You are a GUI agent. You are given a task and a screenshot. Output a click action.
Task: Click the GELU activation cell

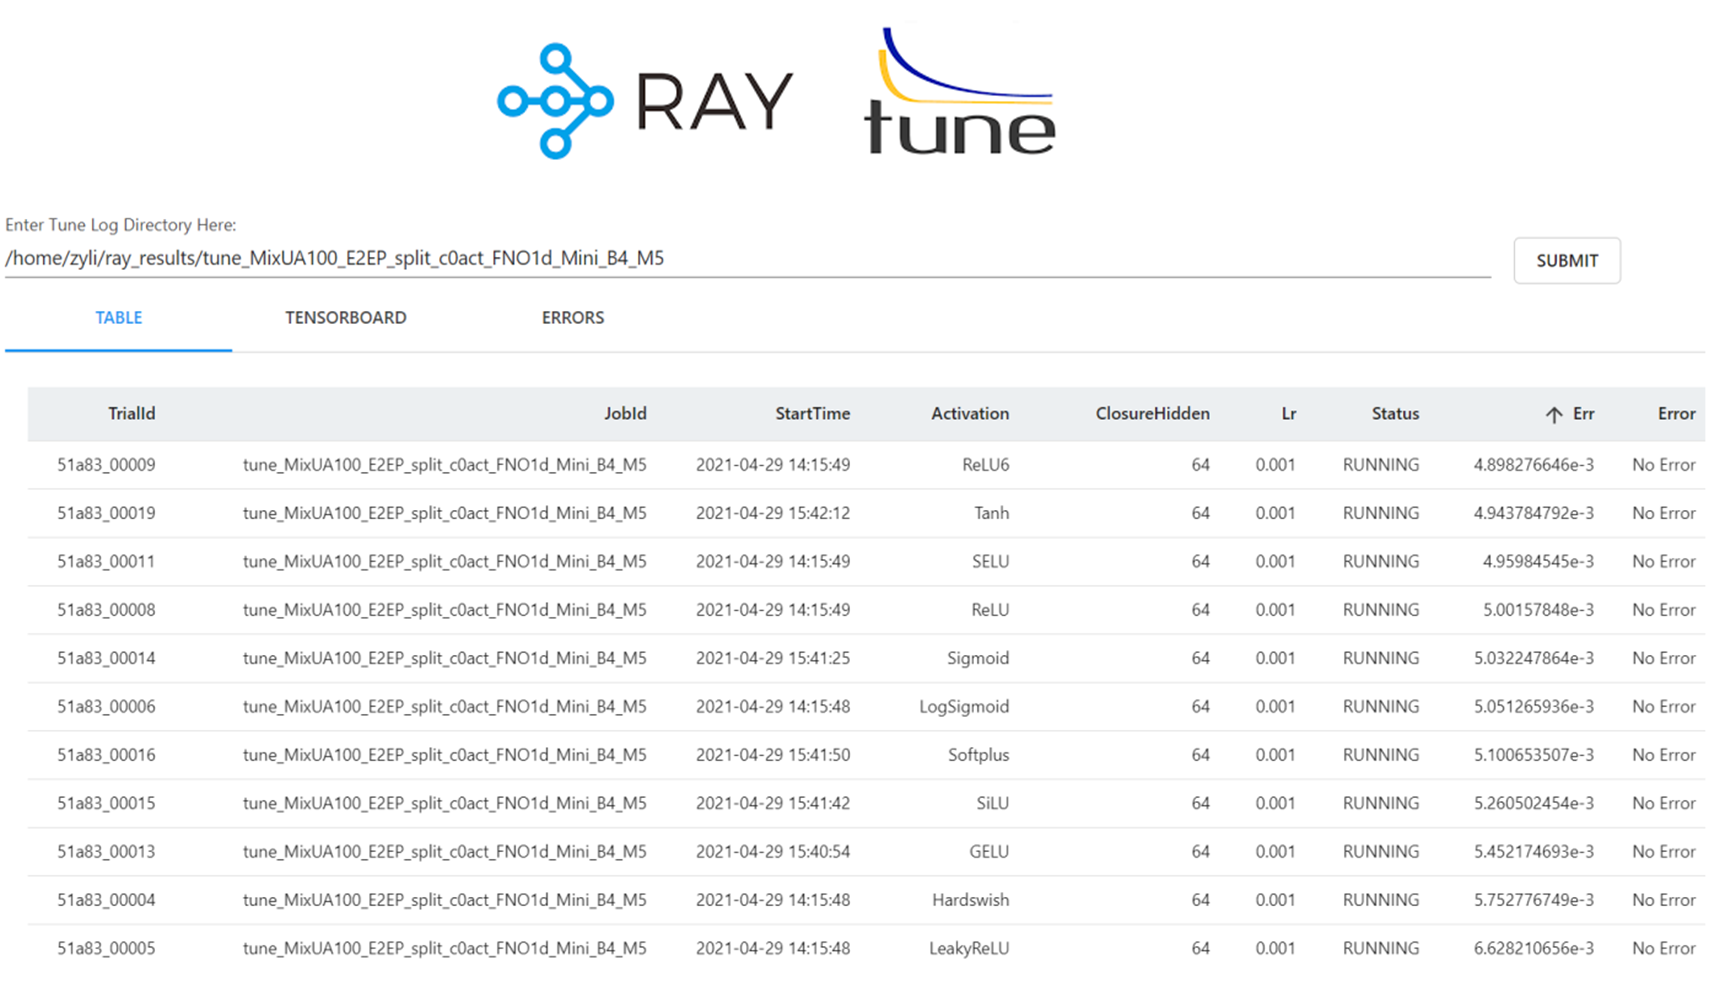pos(988,852)
